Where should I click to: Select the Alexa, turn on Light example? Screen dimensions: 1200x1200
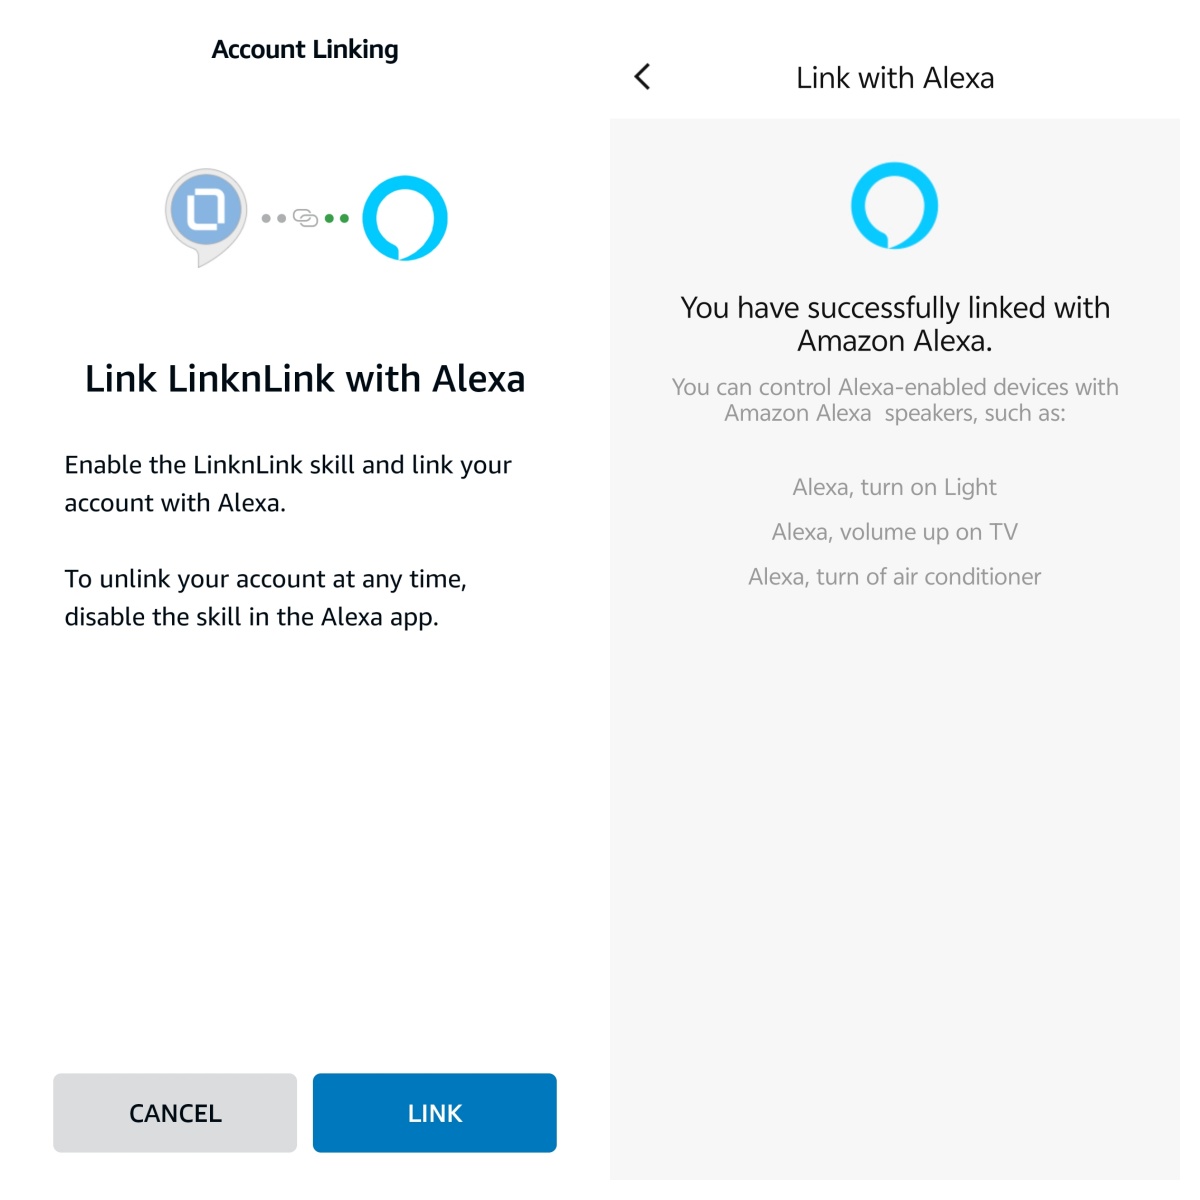895,487
